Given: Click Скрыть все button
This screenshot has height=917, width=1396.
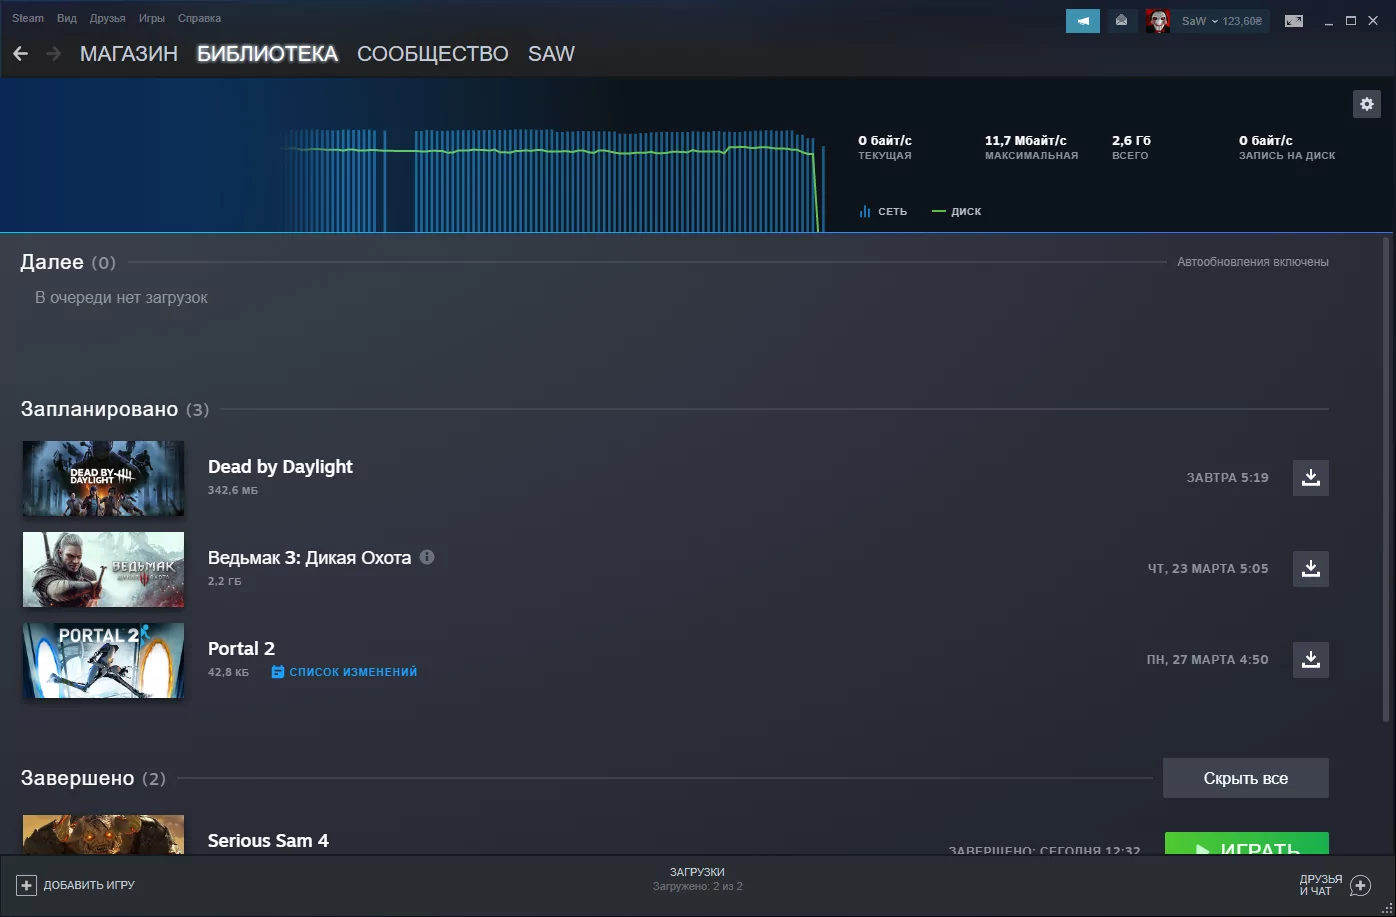Looking at the screenshot, I should click(x=1246, y=778).
